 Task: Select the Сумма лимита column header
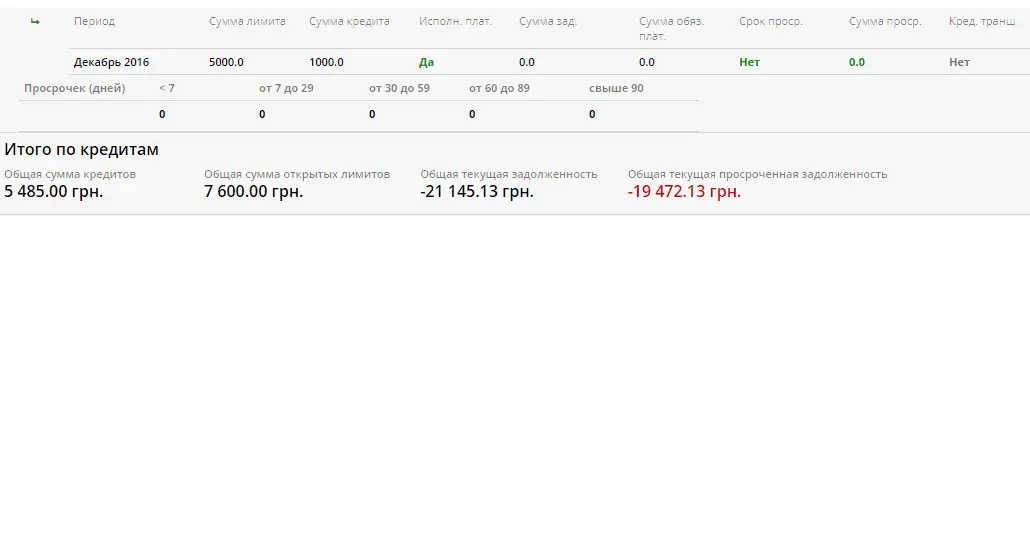tap(247, 22)
